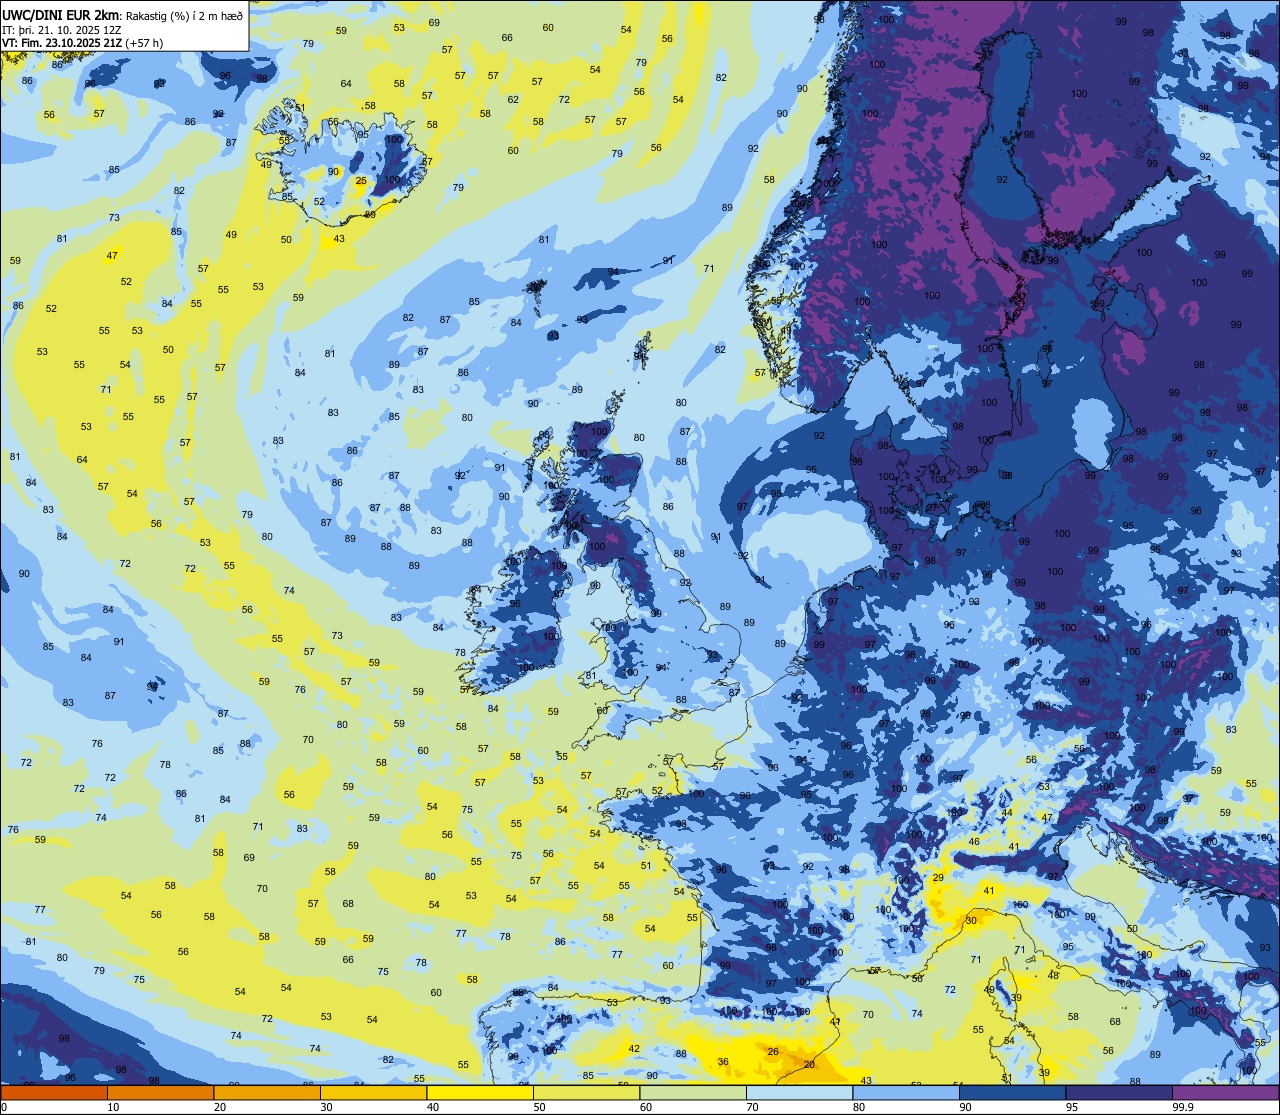Click the 30–40 legend color swatch
1280x1115 pixels.
click(x=373, y=1092)
